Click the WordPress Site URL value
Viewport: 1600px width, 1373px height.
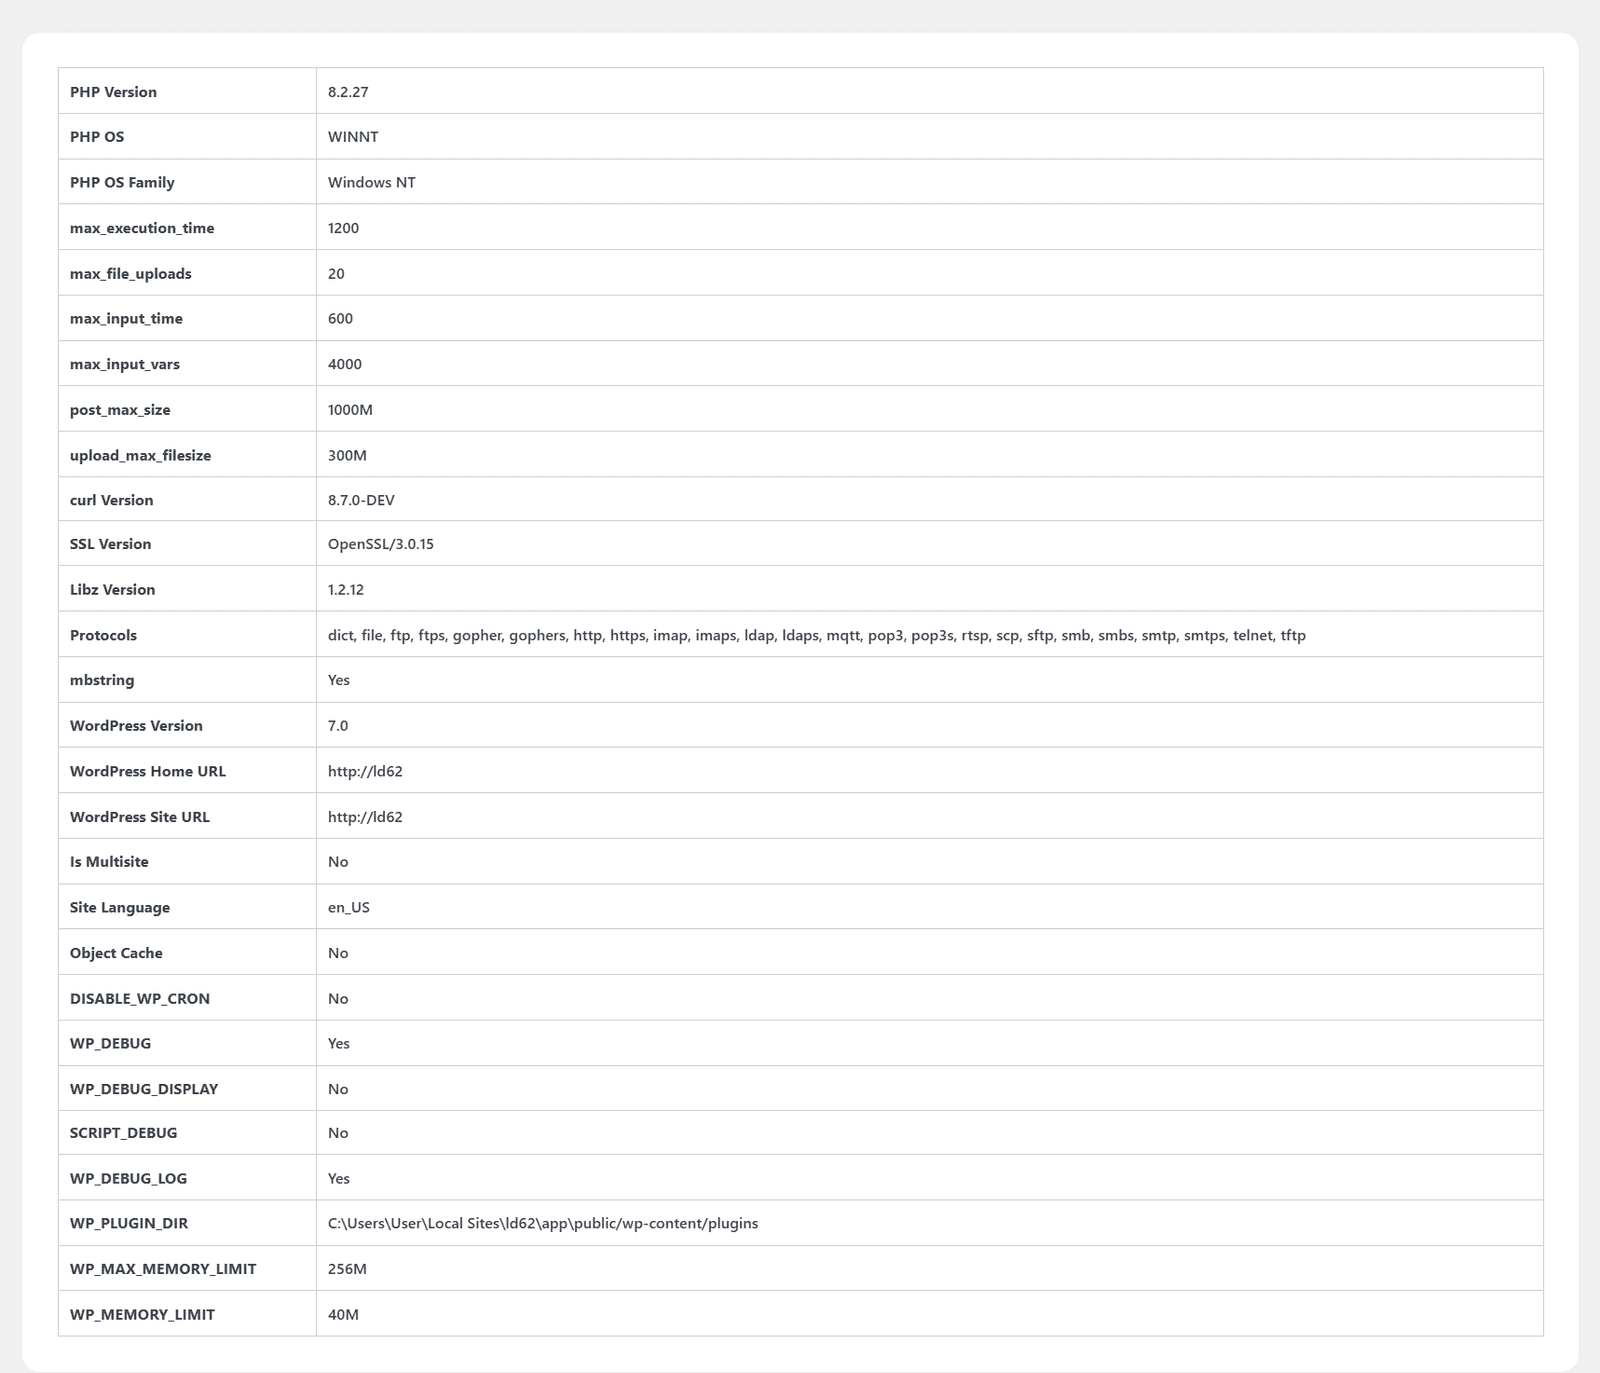coord(365,817)
